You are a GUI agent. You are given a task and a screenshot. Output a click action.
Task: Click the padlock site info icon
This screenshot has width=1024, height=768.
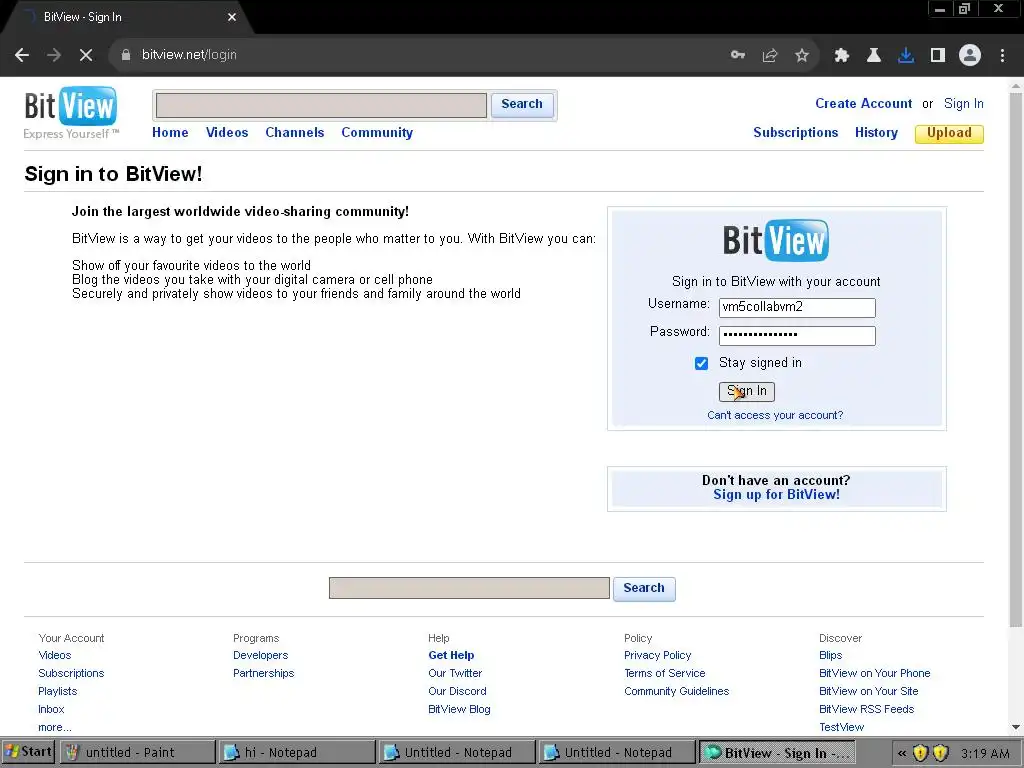pyautogui.click(x=126, y=55)
